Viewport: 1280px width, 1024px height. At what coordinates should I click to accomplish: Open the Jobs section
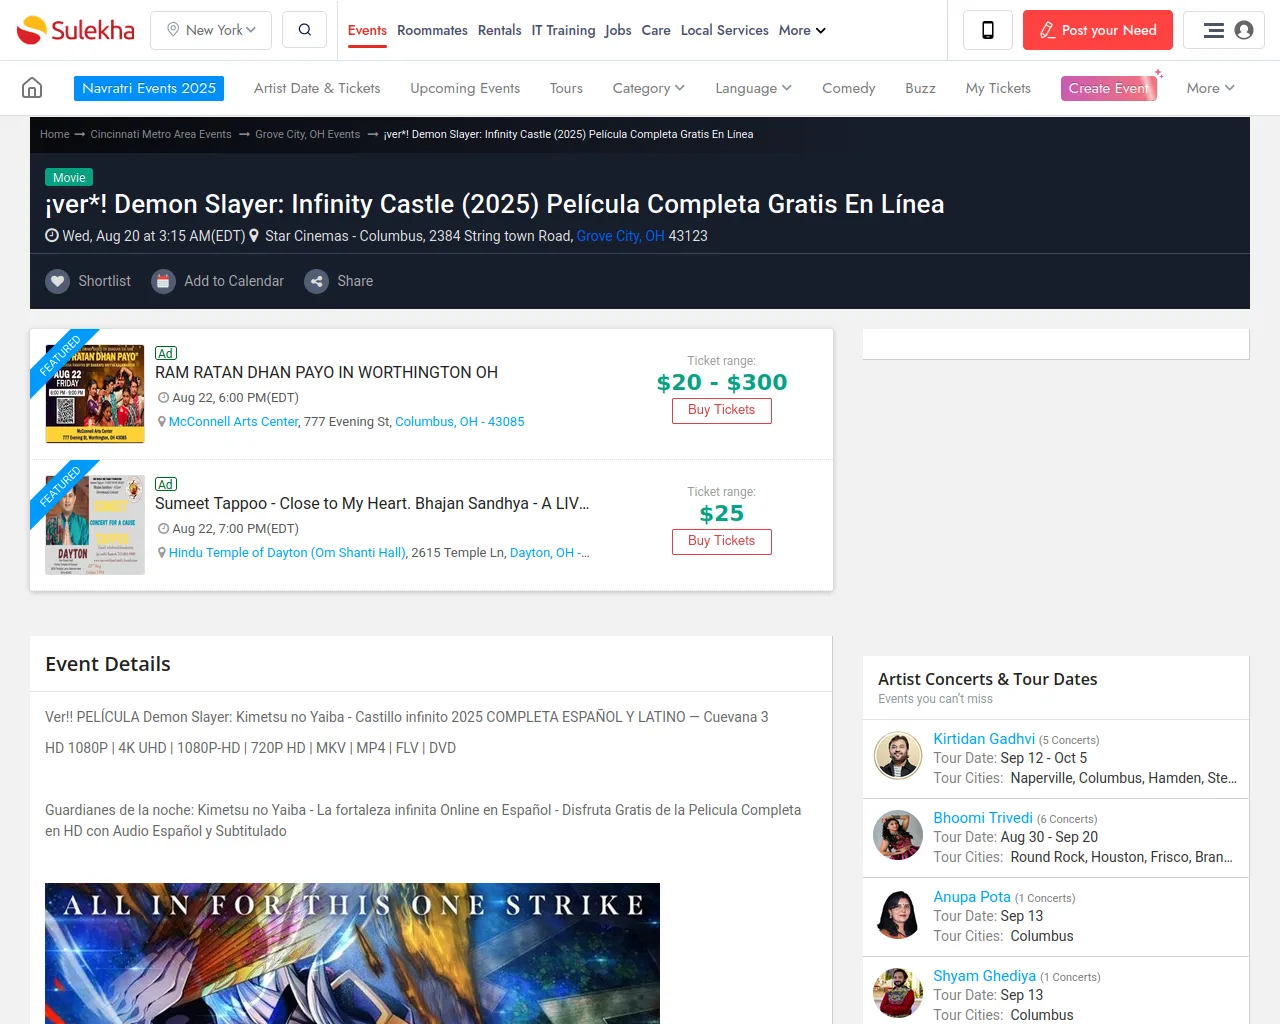point(618,30)
